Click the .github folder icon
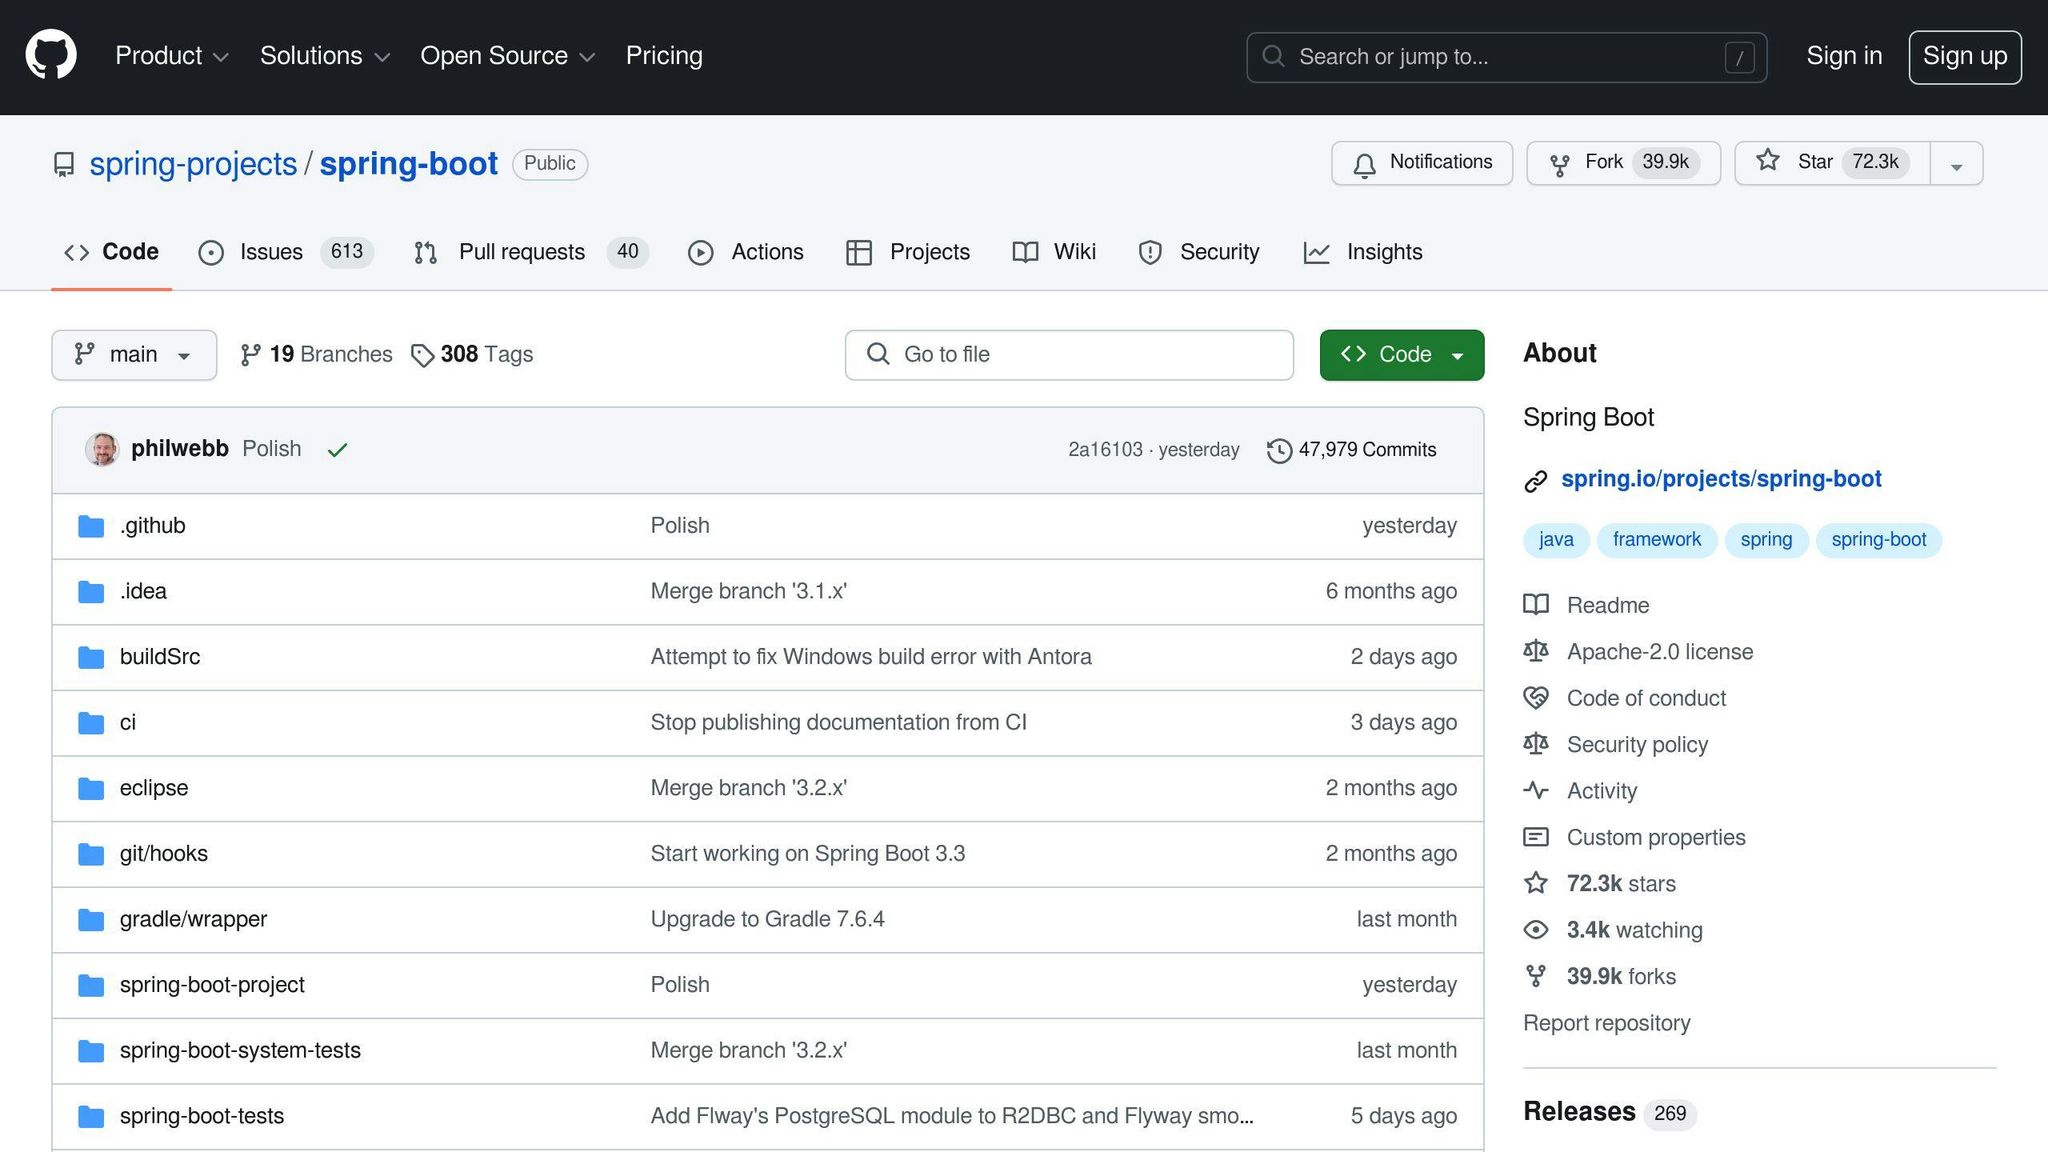Viewport: 2048px width, 1152px height. (x=90, y=525)
